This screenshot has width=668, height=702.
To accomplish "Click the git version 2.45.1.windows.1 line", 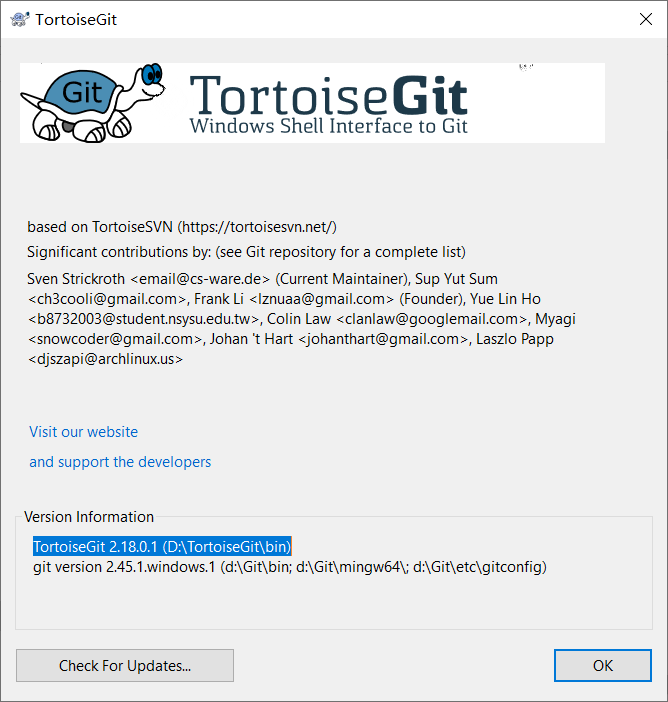I will 290,567.
